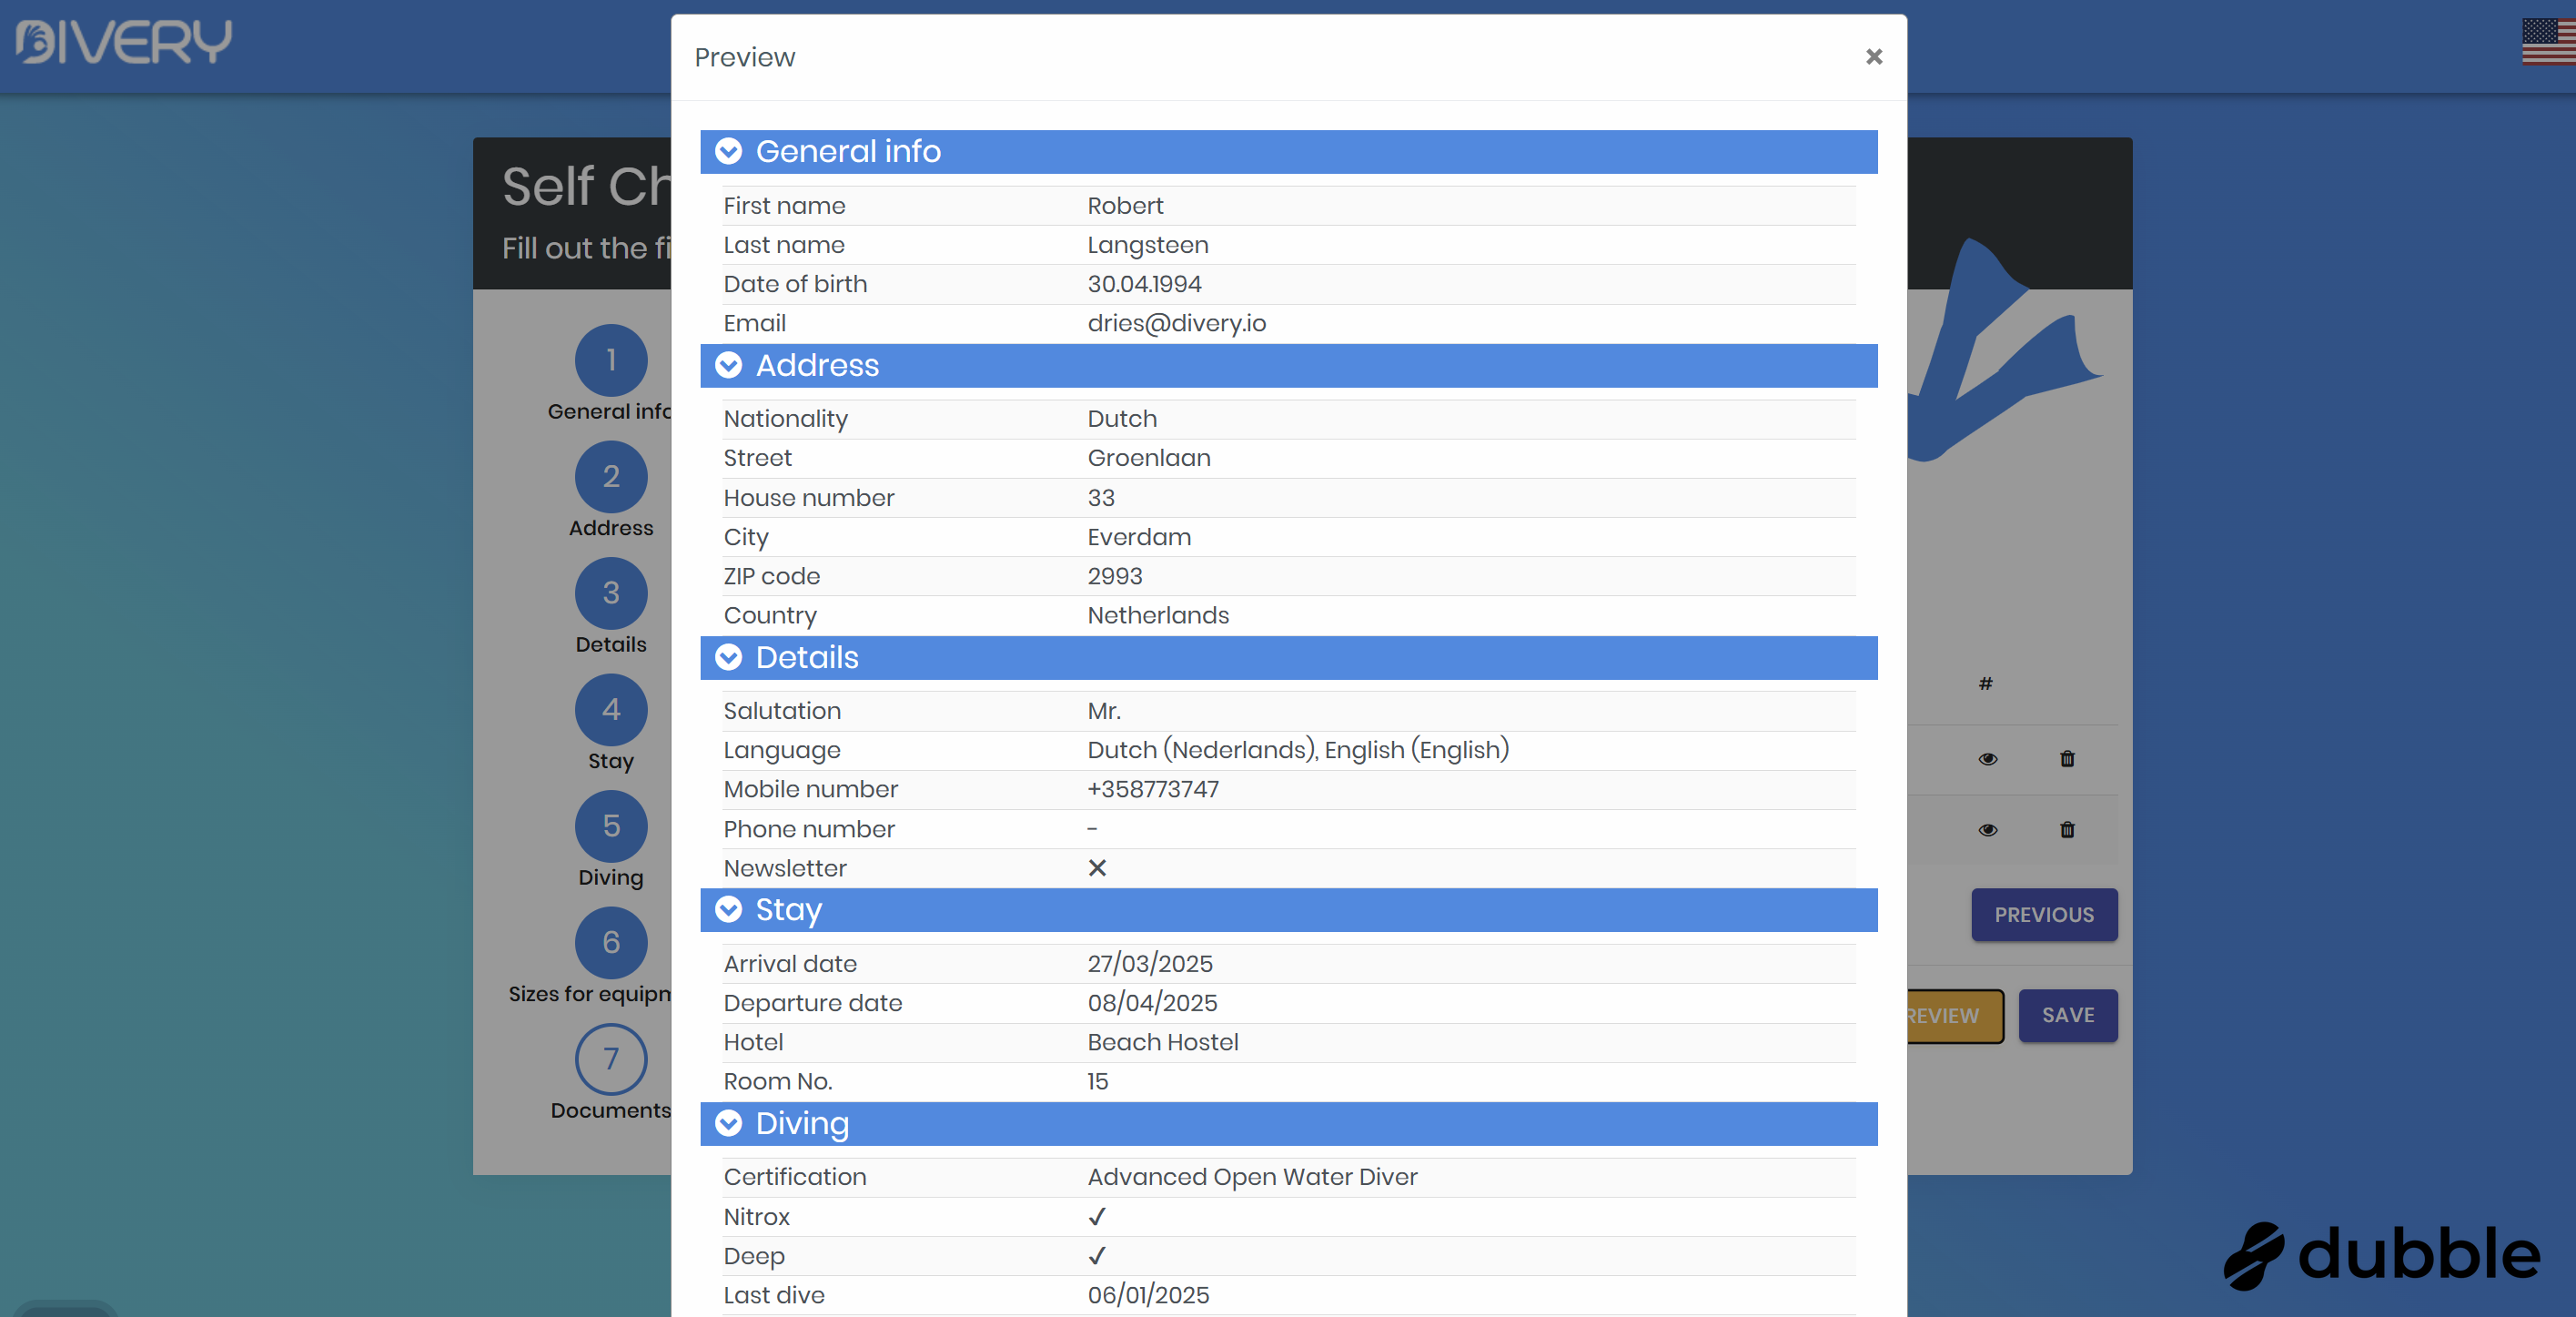The image size is (2576, 1317).
Task: Click the PREVIOUS button
Action: coord(2043,915)
